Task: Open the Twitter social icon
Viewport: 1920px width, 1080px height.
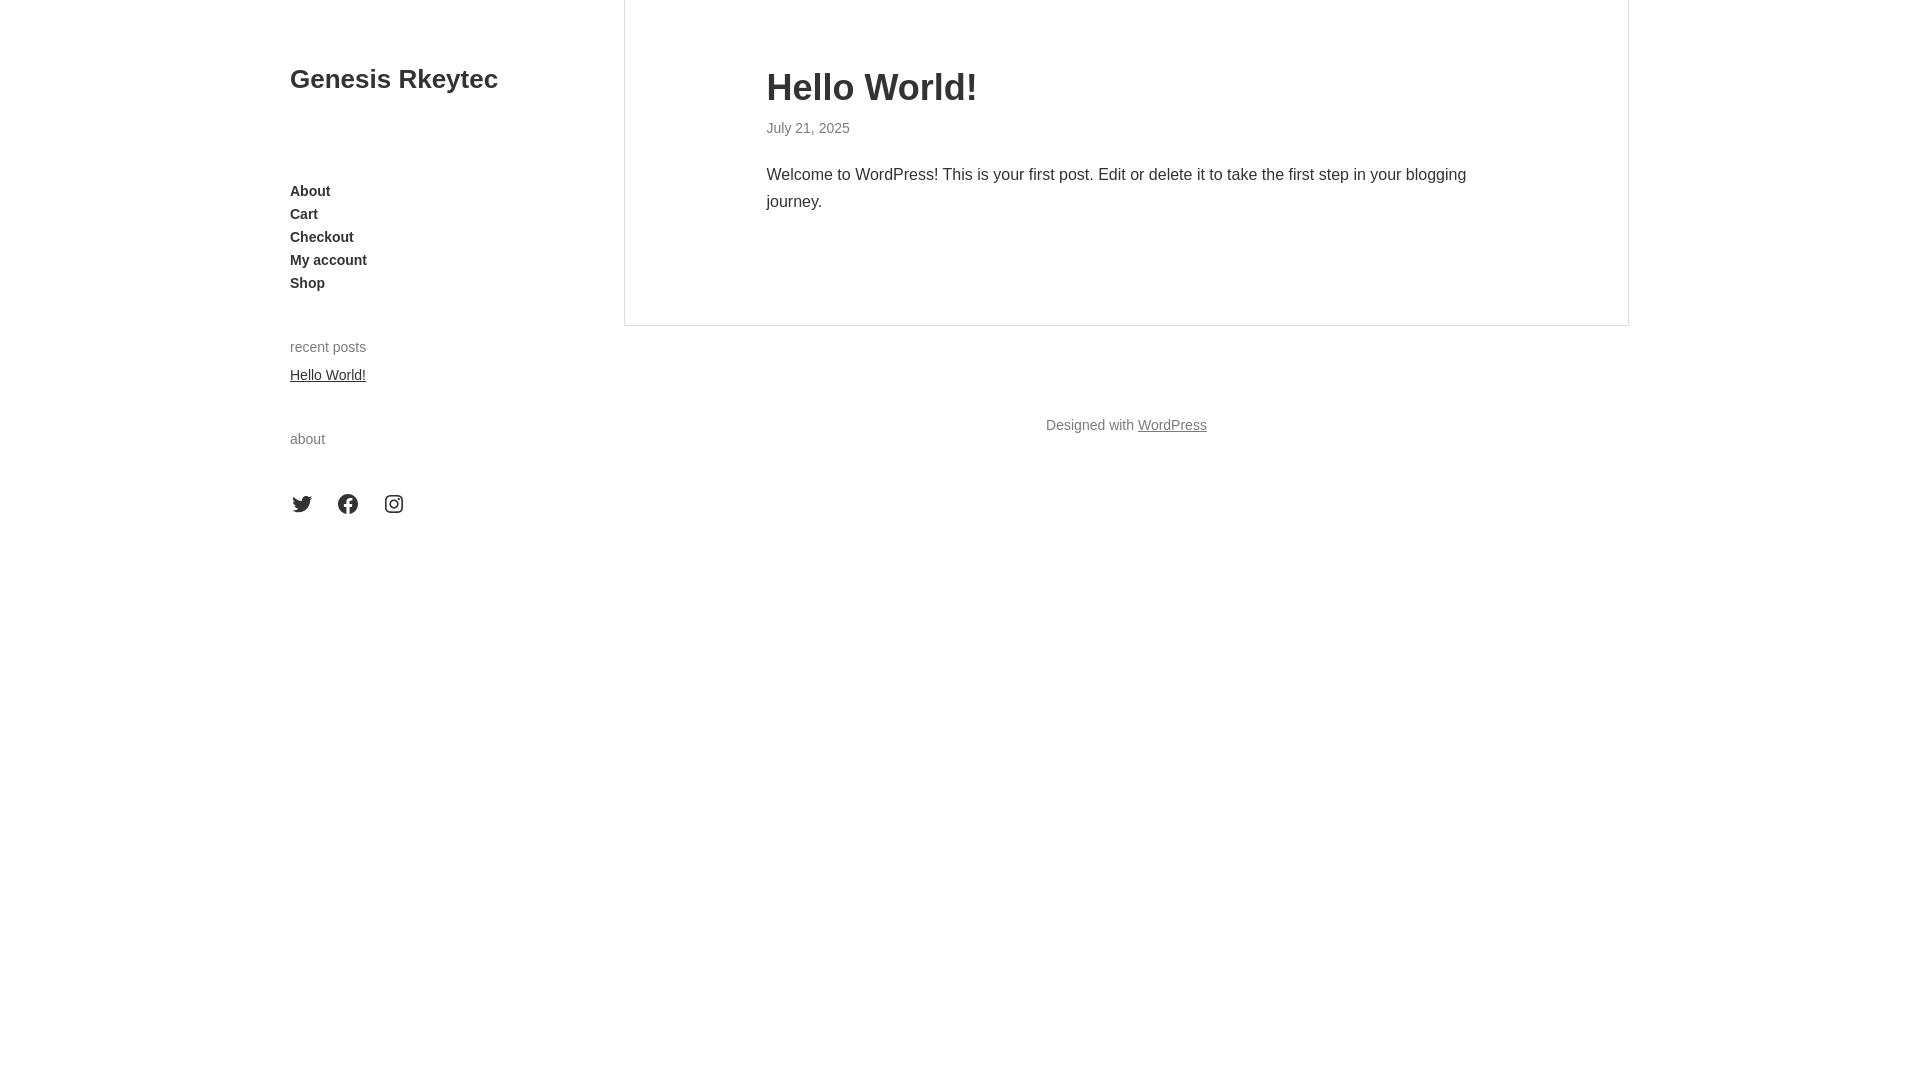Action: (302, 504)
